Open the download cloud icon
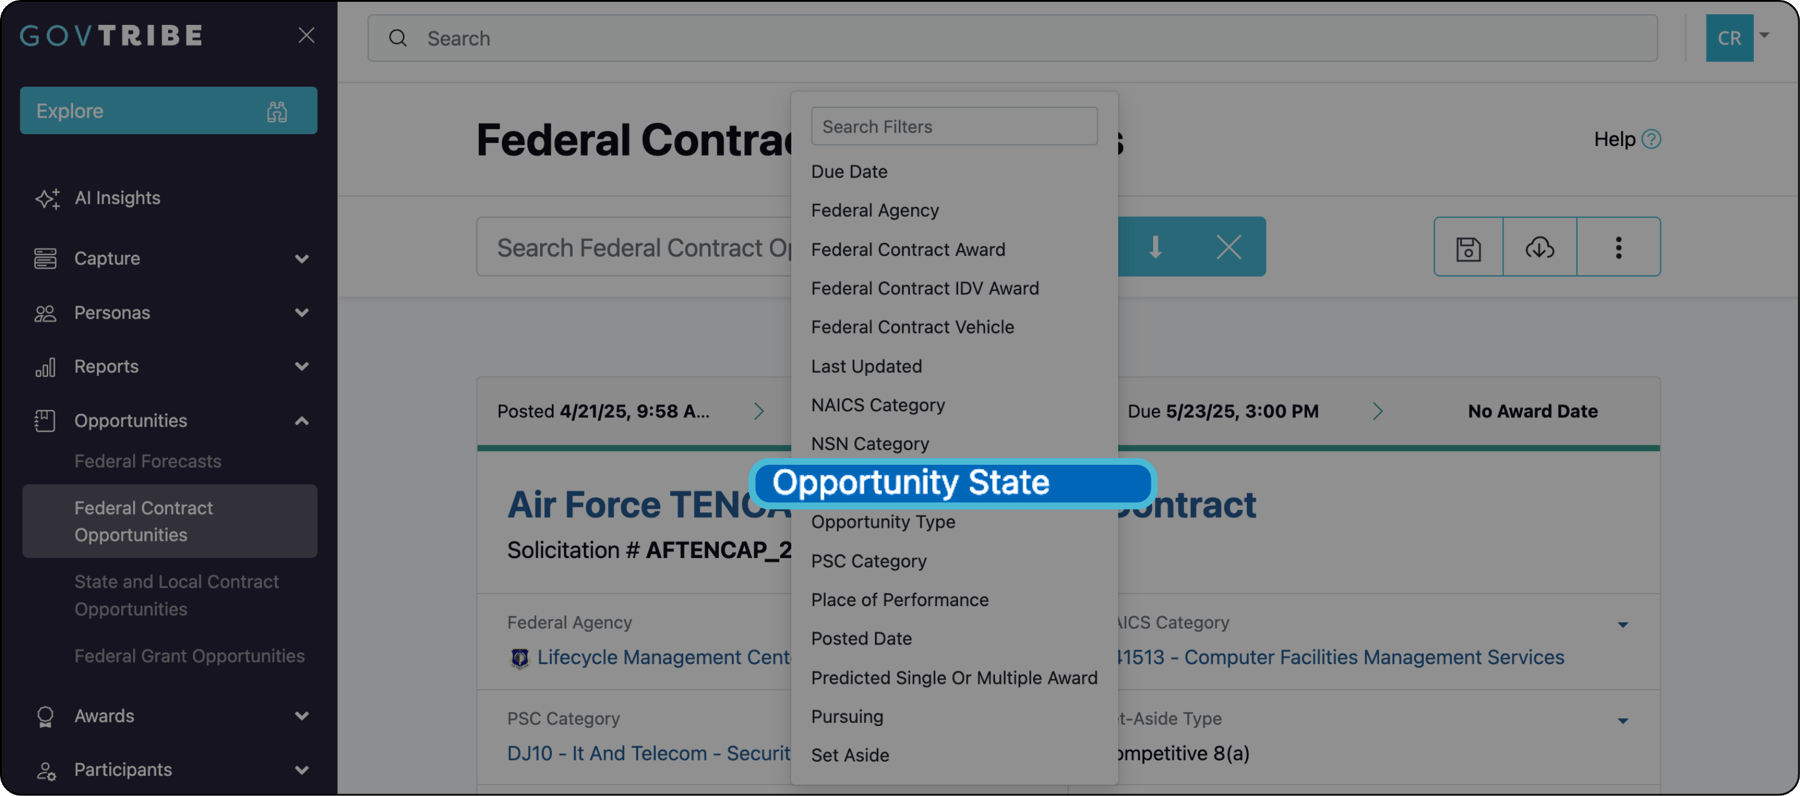The image size is (1800, 796). pos(1538,247)
